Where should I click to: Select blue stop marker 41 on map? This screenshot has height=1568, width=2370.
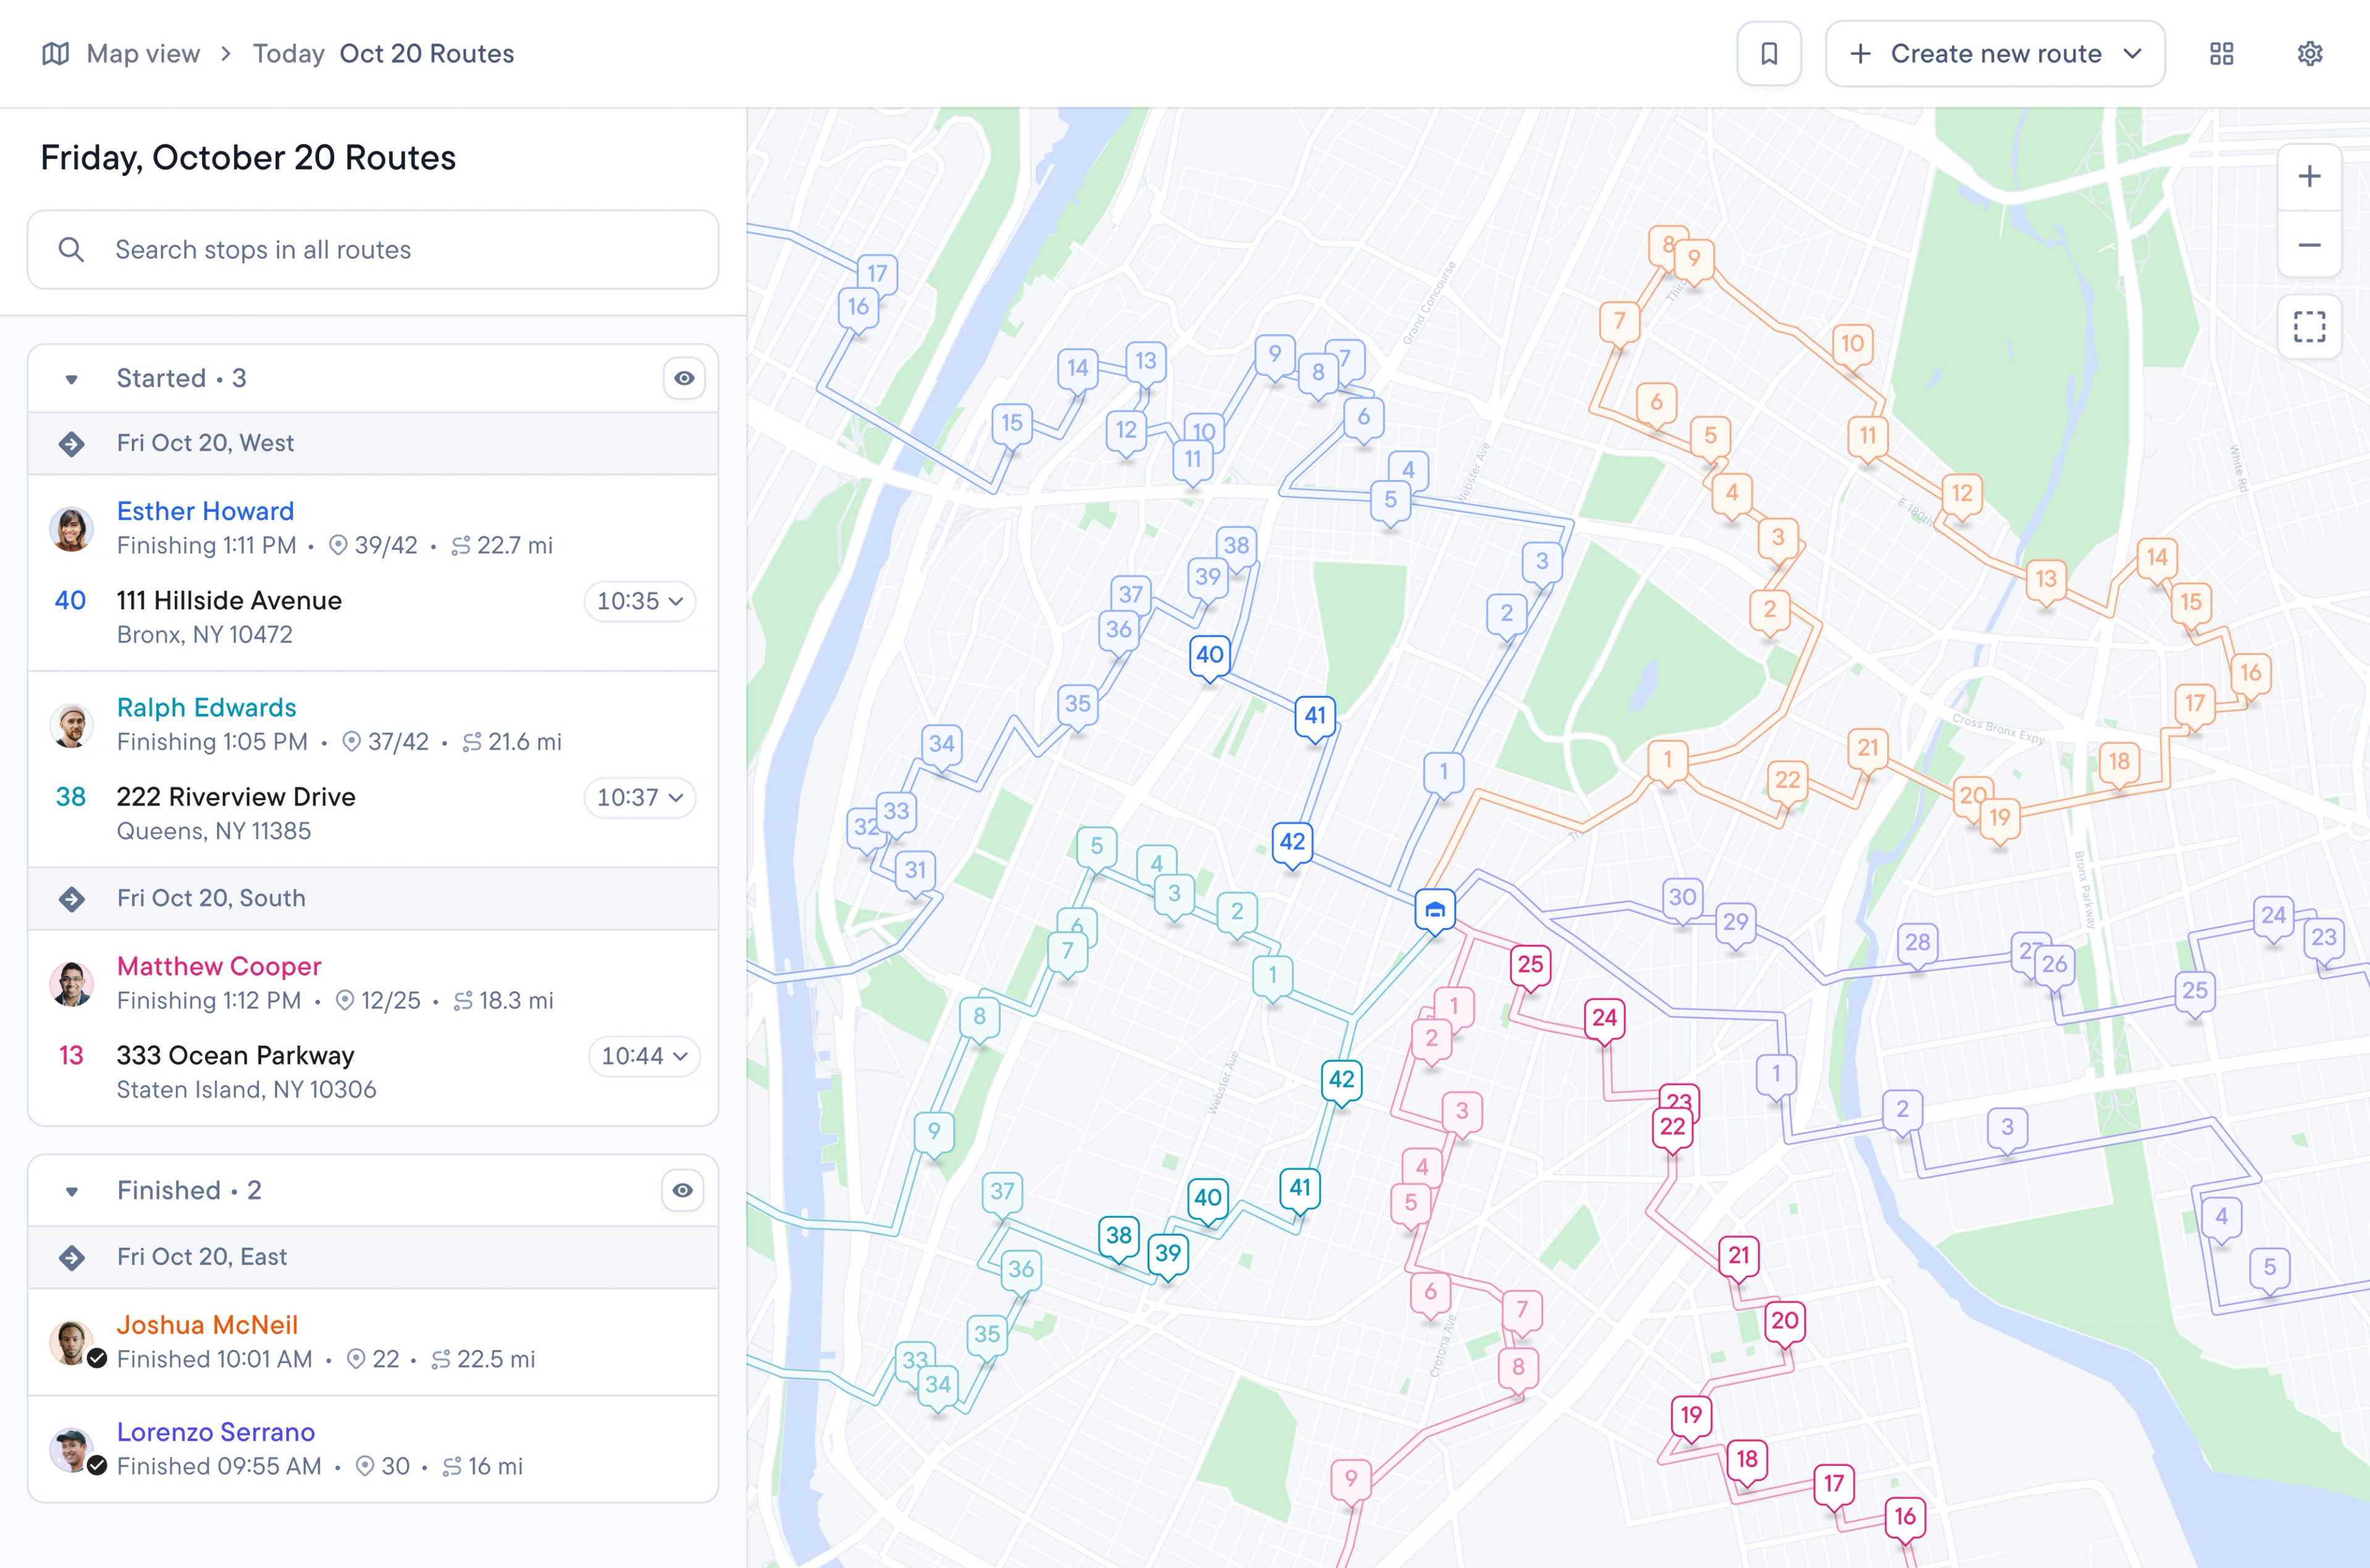[1315, 717]
